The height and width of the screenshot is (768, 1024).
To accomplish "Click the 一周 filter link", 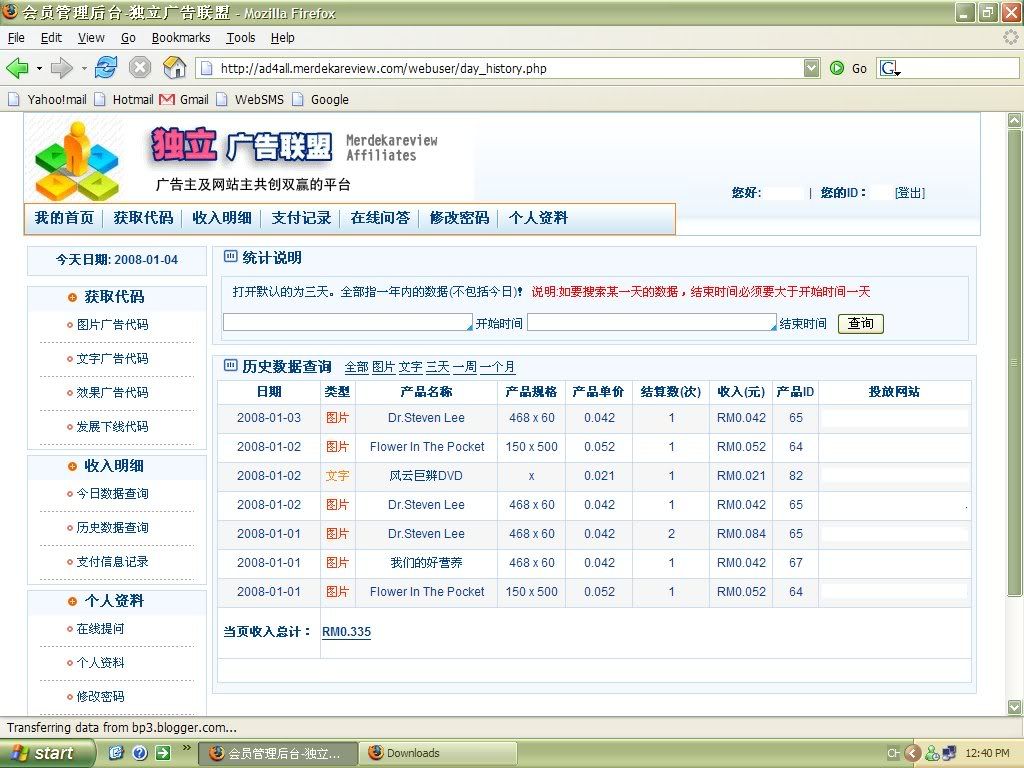I will point(464,367).
